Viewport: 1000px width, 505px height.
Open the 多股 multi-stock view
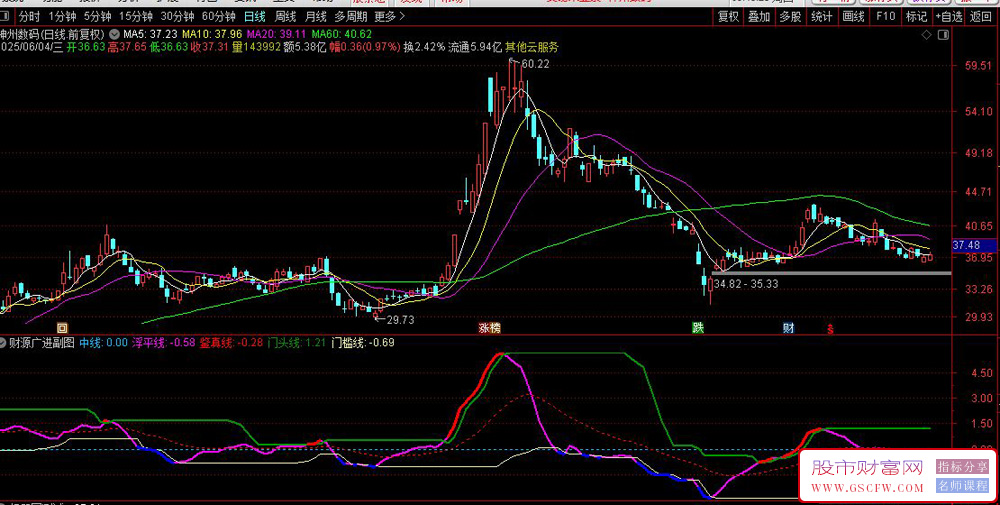(x=791, y=17)
